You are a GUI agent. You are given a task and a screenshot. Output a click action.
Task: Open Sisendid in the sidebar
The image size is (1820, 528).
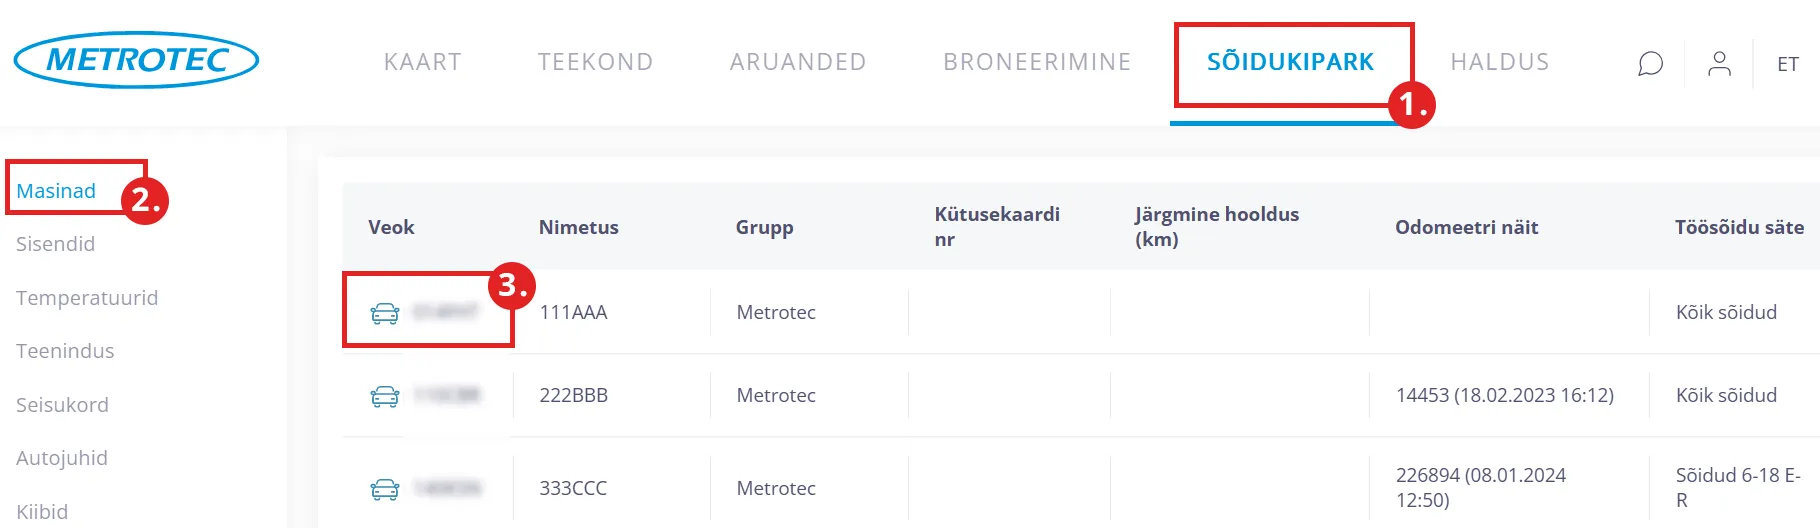[x=55, y=244]
